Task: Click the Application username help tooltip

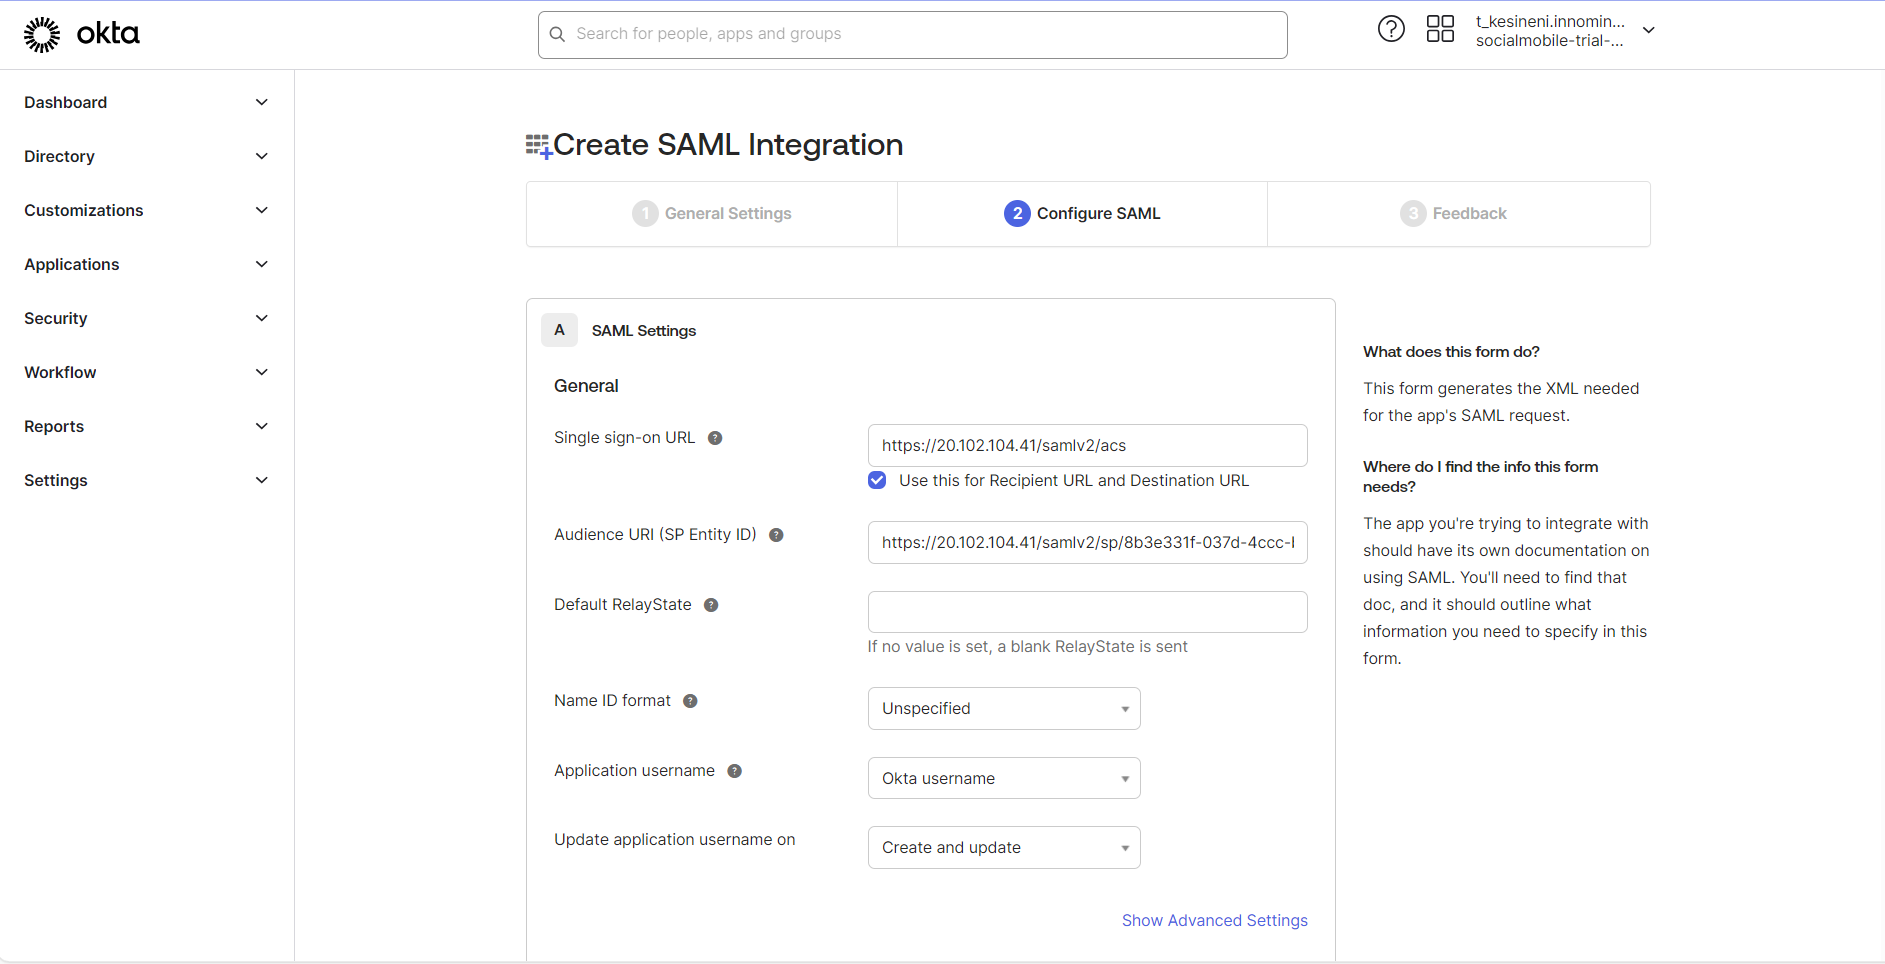Action: coord(734,770)
